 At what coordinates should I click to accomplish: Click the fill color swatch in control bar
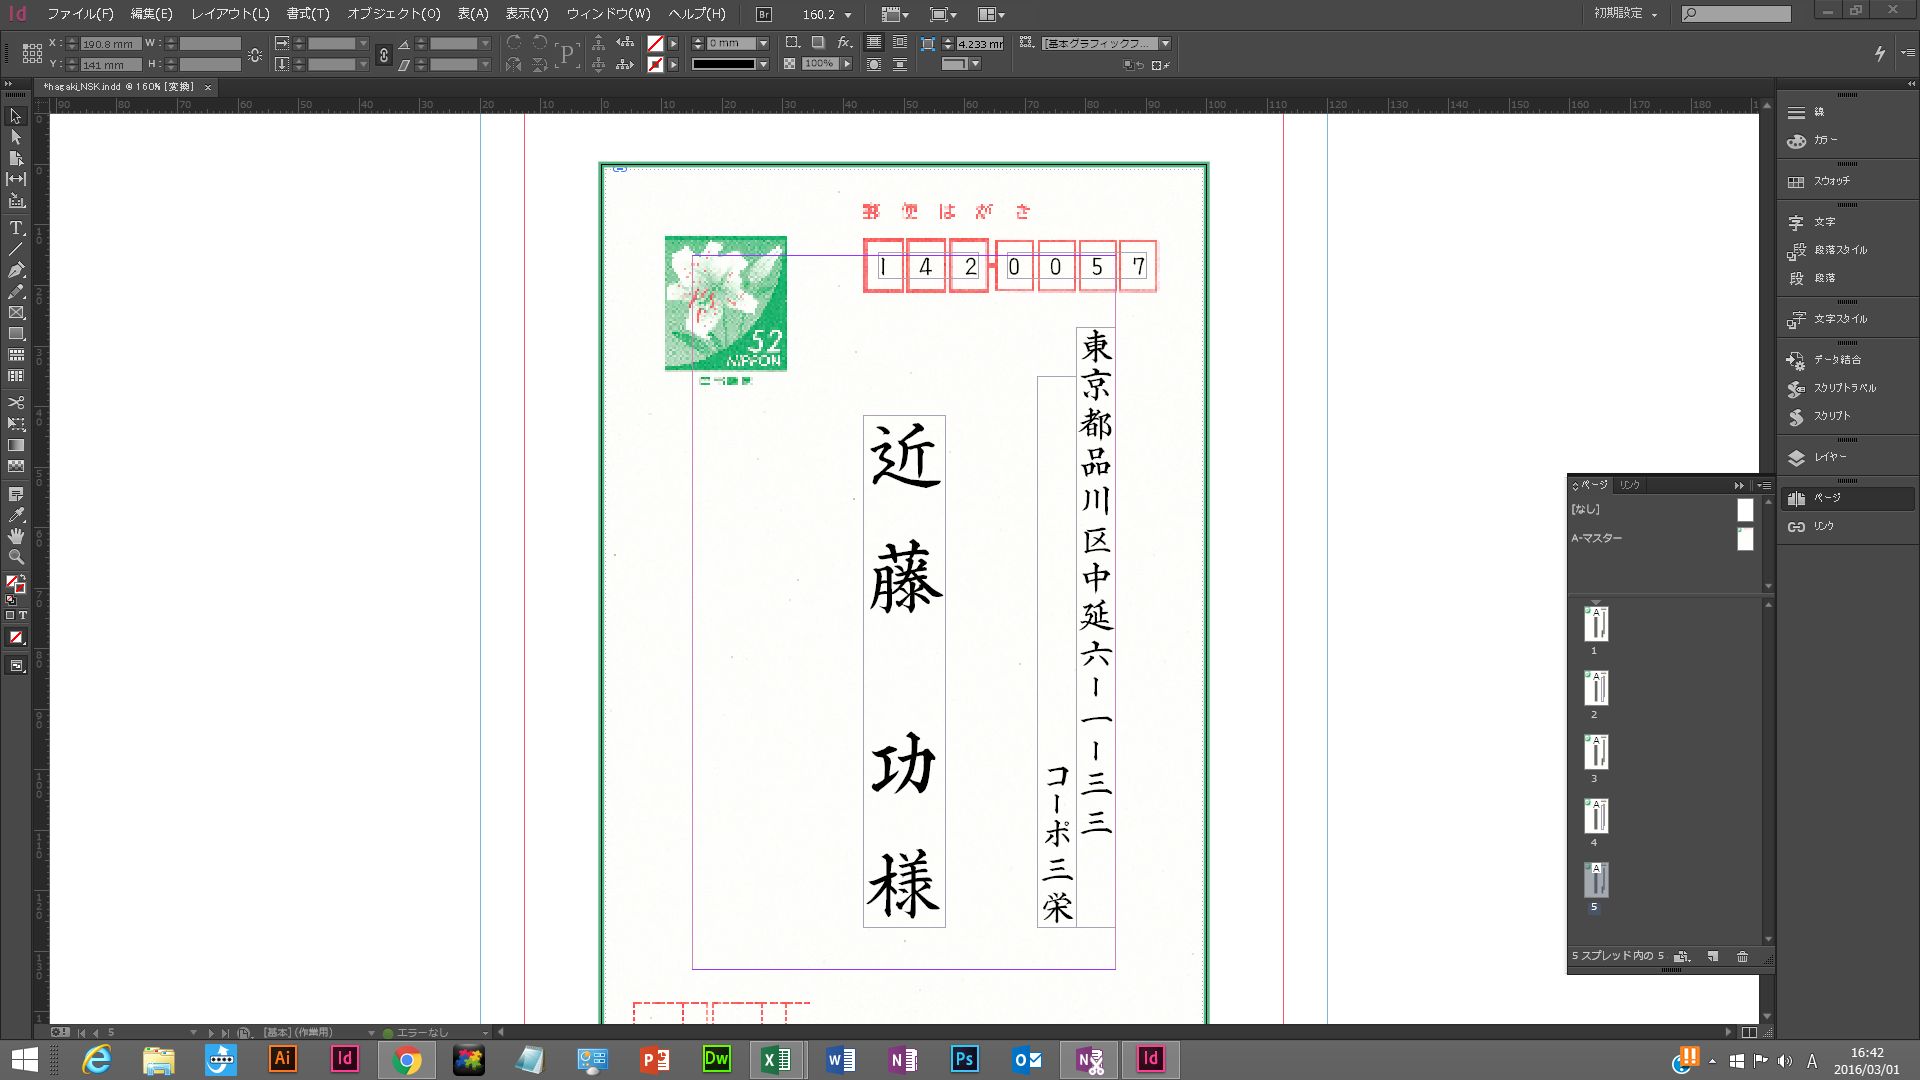655,43
